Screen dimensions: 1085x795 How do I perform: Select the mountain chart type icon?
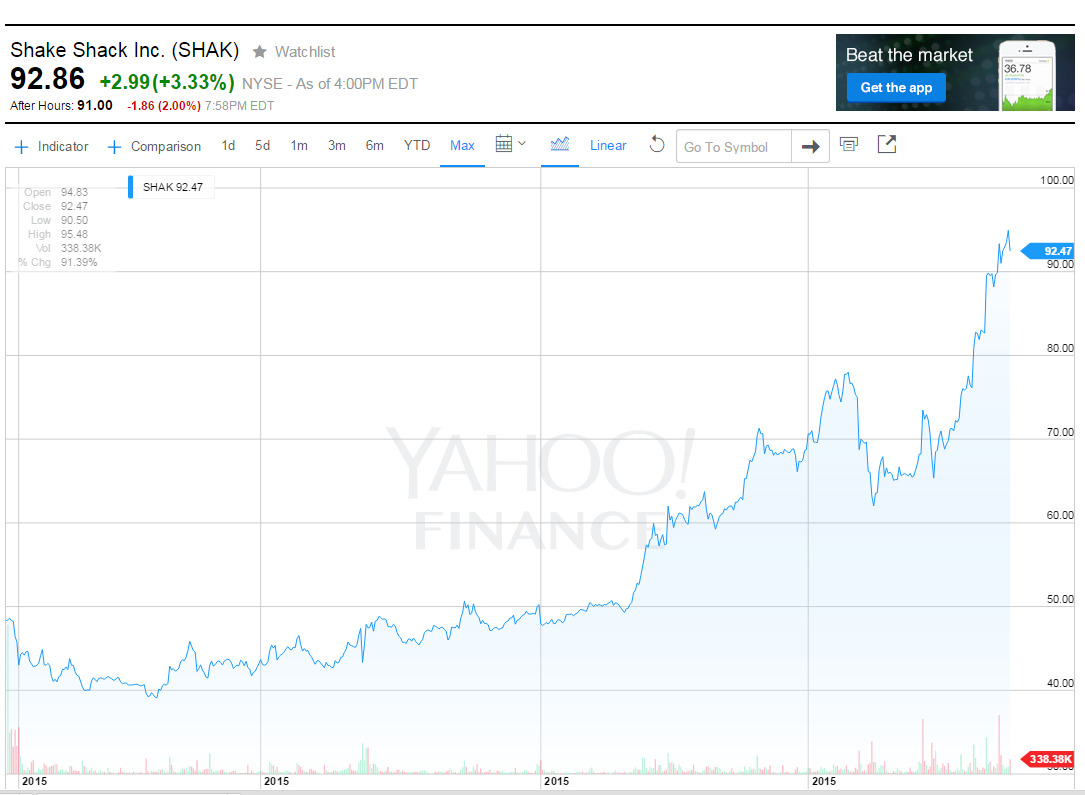(x=560, y=144)
